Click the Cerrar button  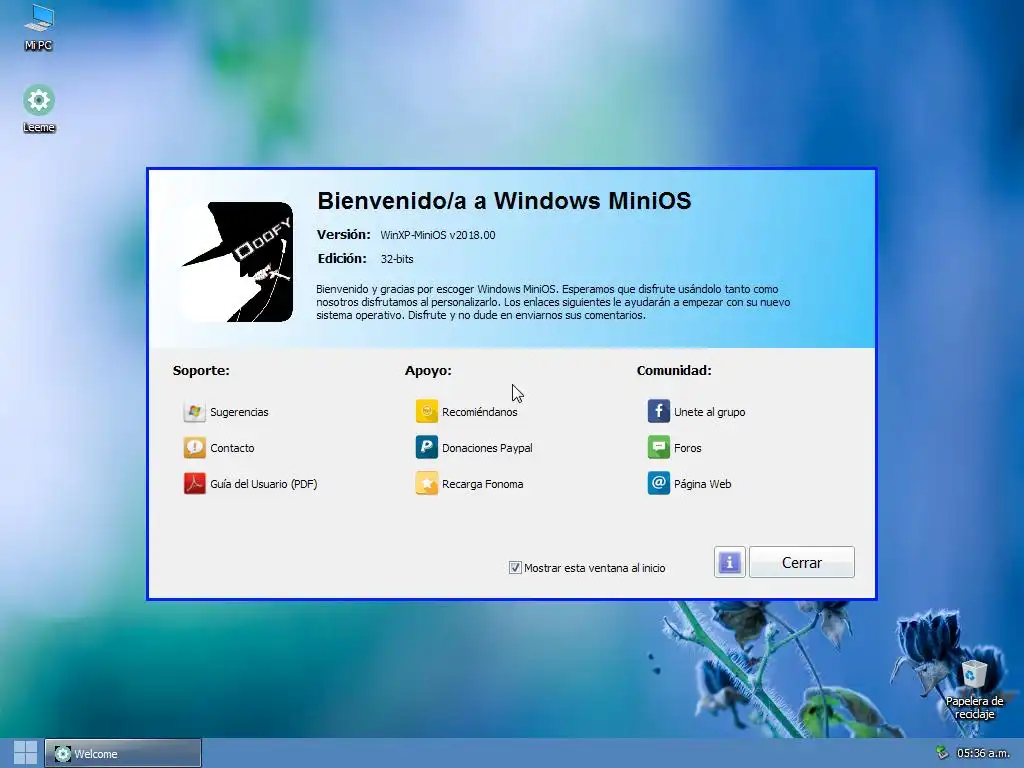[x=801, y=562]
